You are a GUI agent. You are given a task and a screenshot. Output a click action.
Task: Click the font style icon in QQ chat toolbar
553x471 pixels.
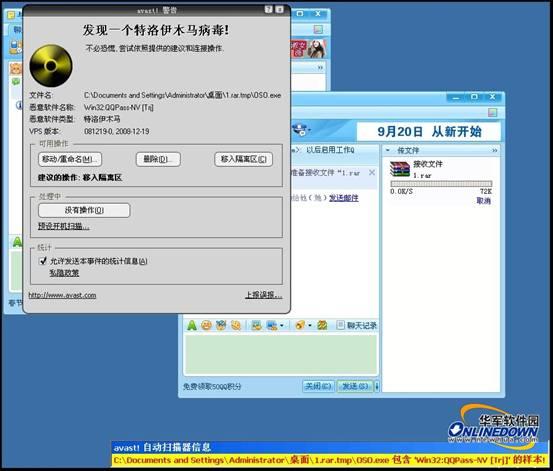coord(192,325)
